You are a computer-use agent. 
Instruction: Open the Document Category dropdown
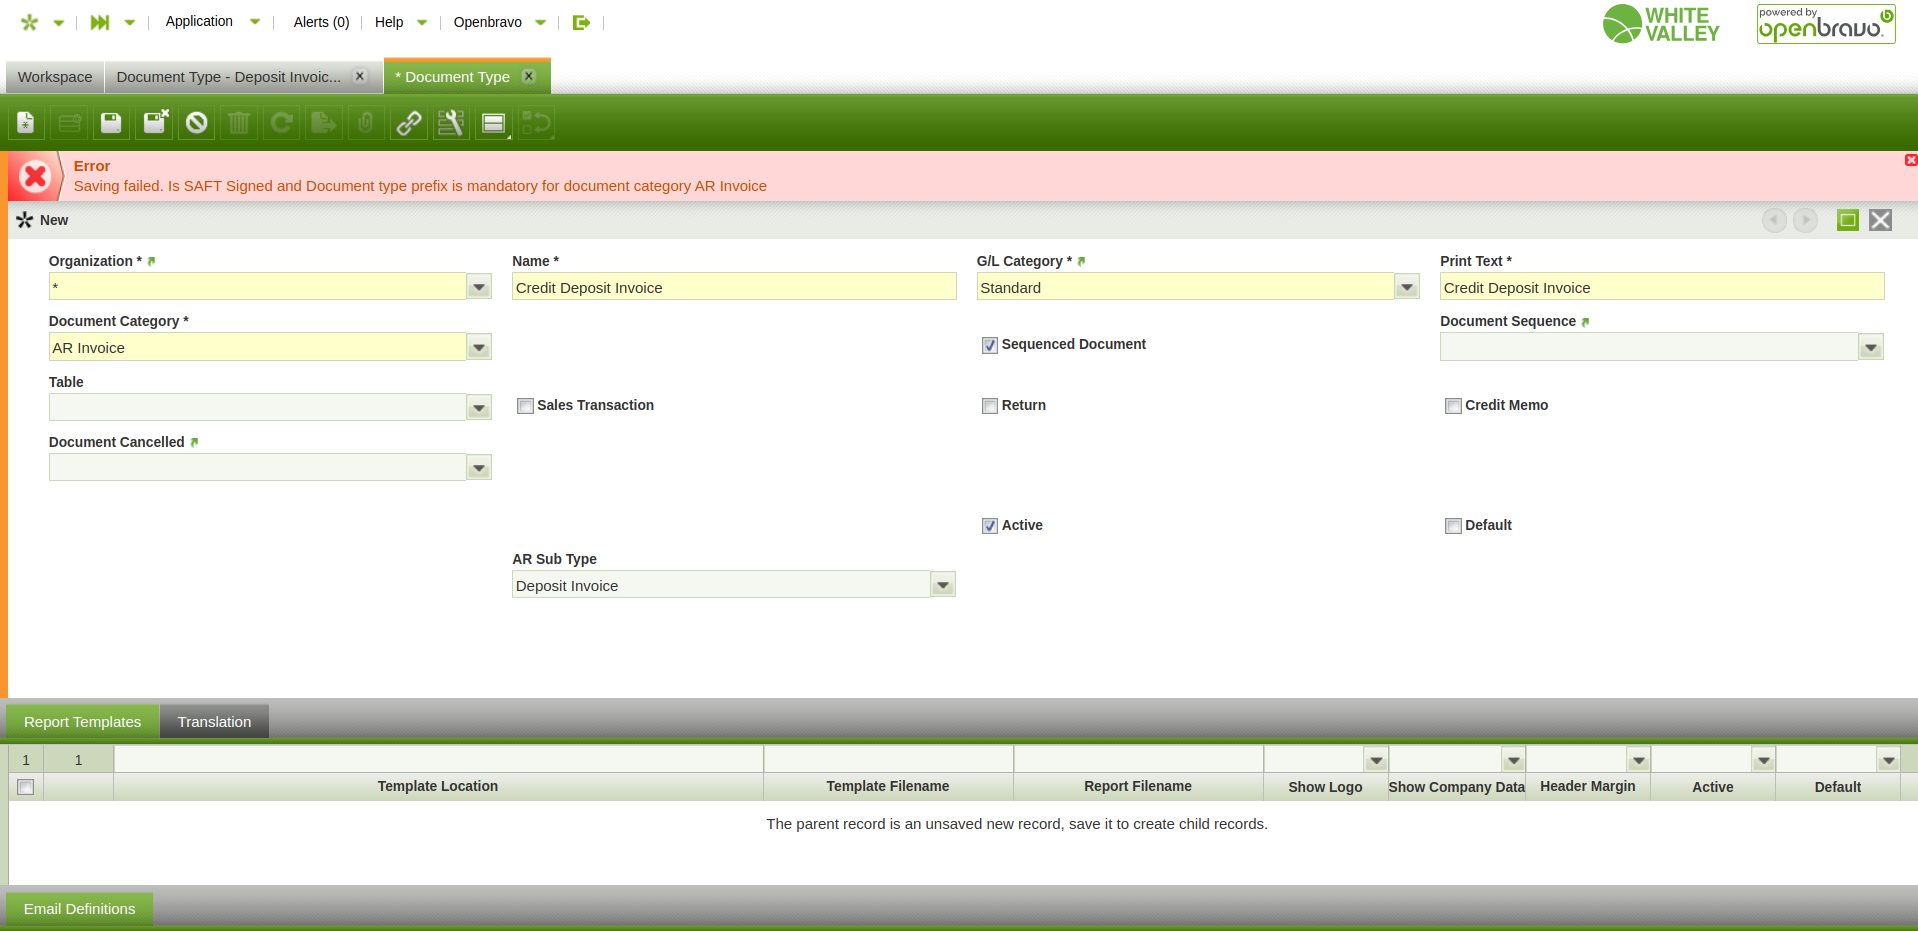coord(479,347)
